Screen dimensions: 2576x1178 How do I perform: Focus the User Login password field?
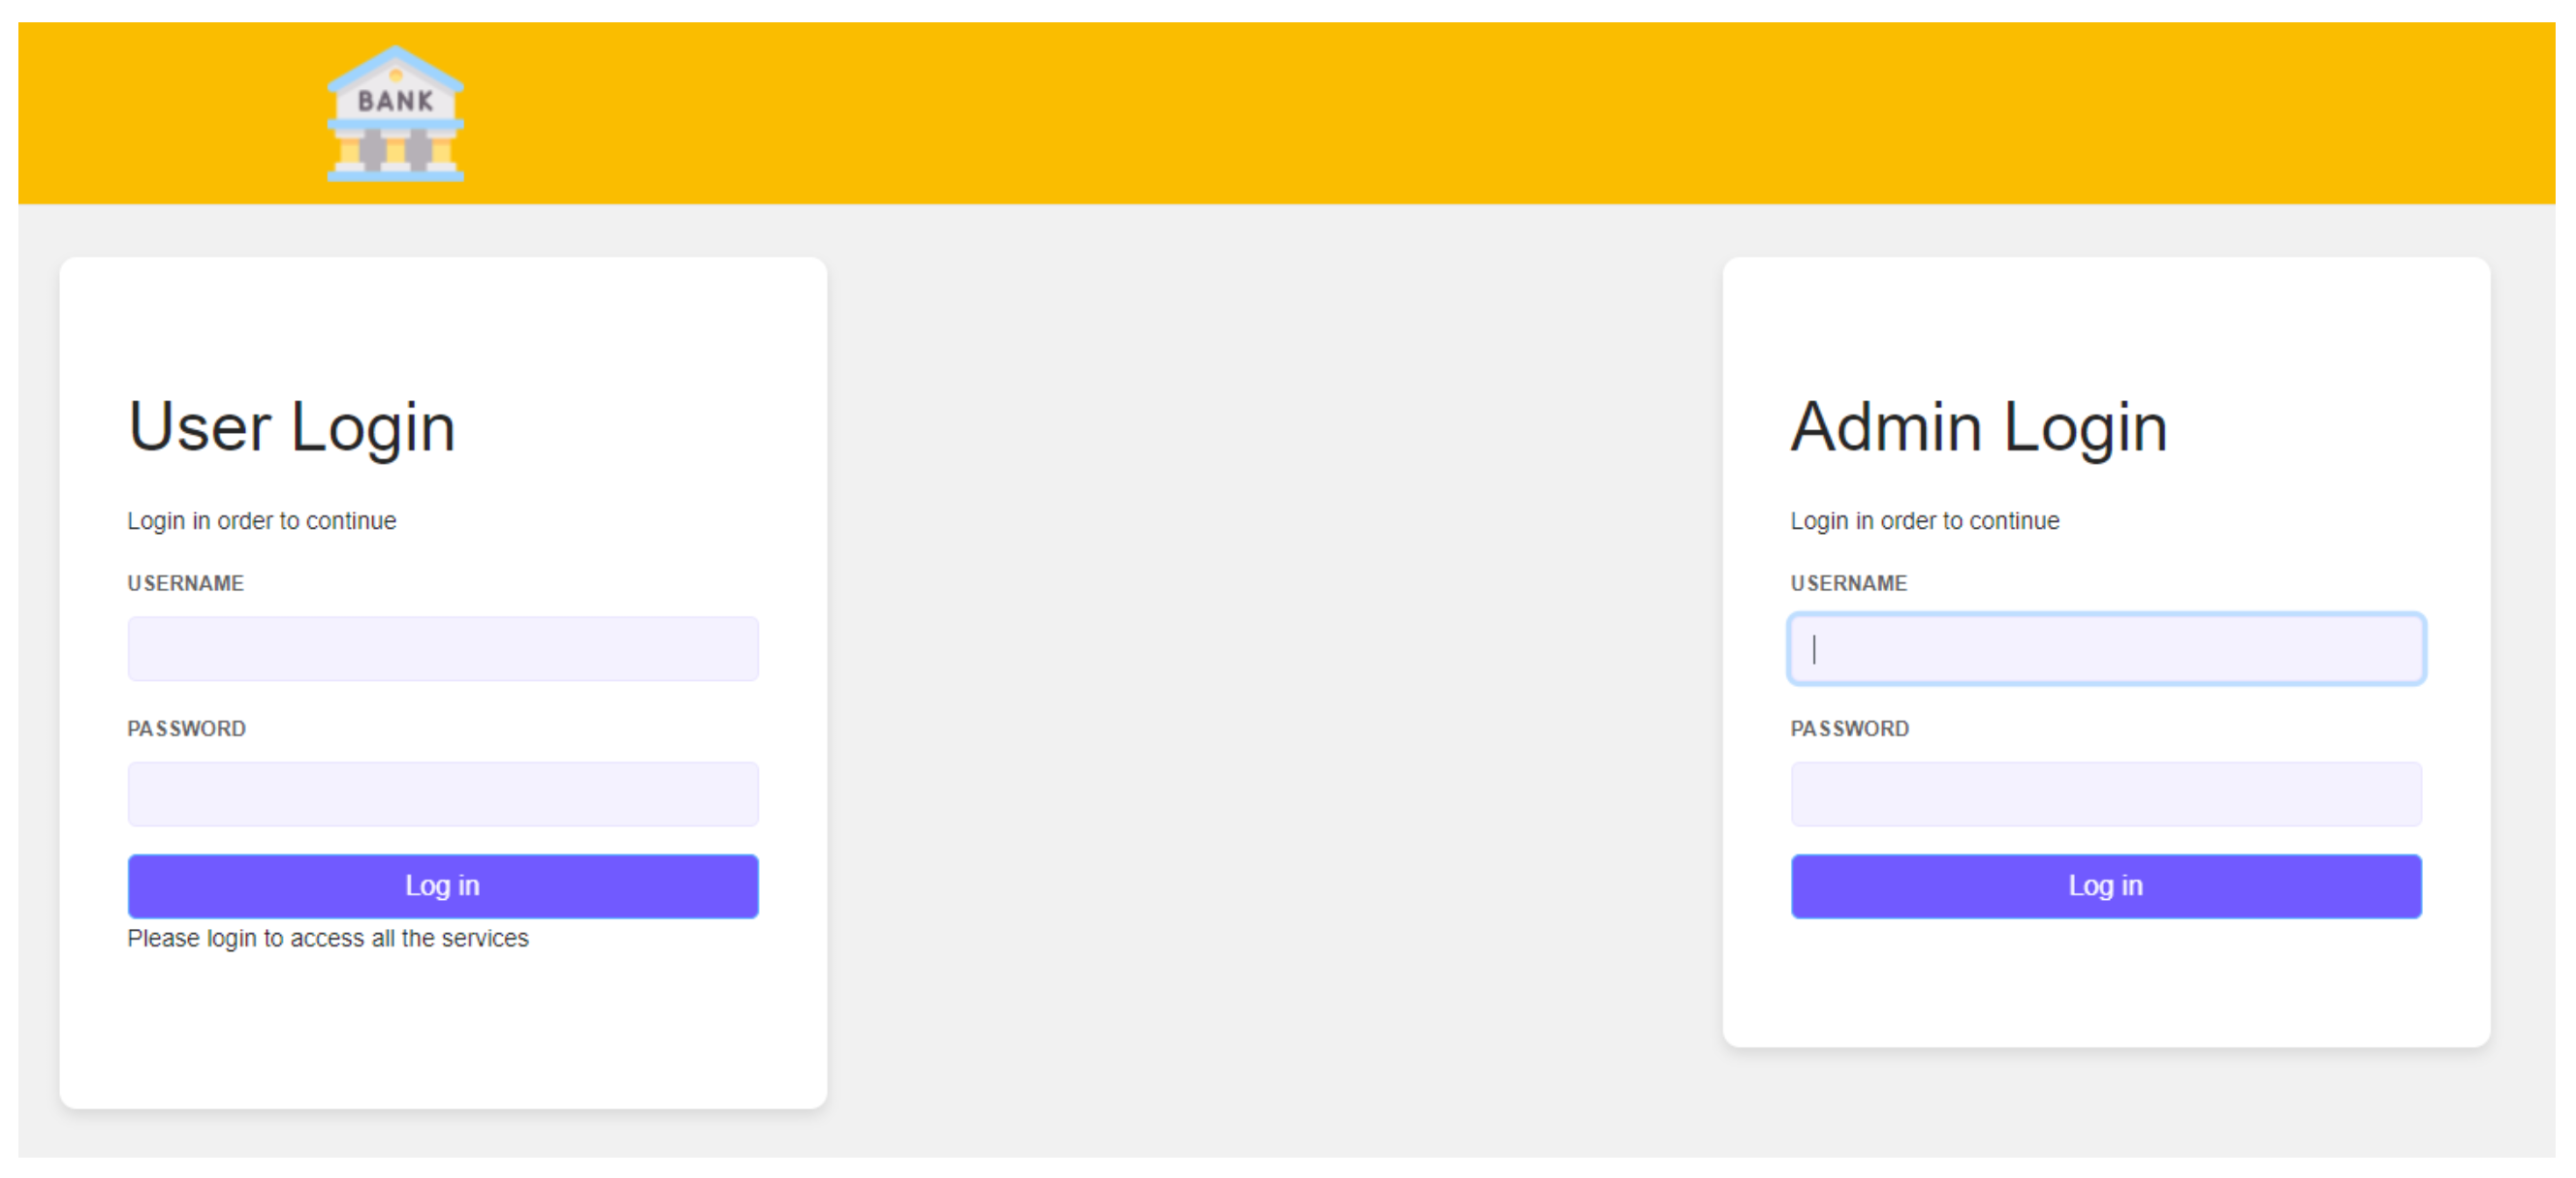pos(443,794)
